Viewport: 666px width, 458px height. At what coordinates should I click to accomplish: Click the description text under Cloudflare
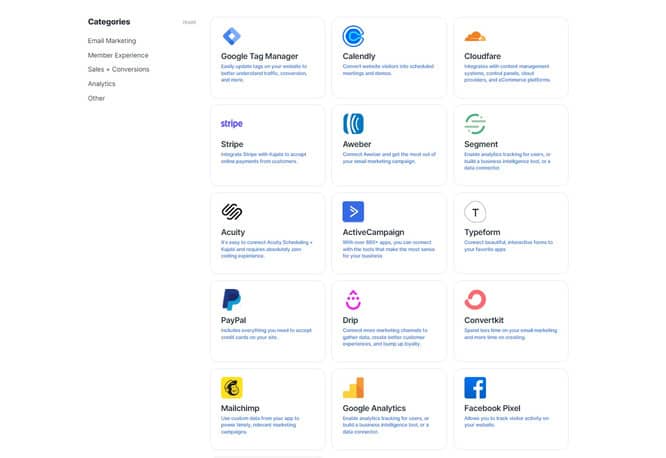[x=507, y=73]
